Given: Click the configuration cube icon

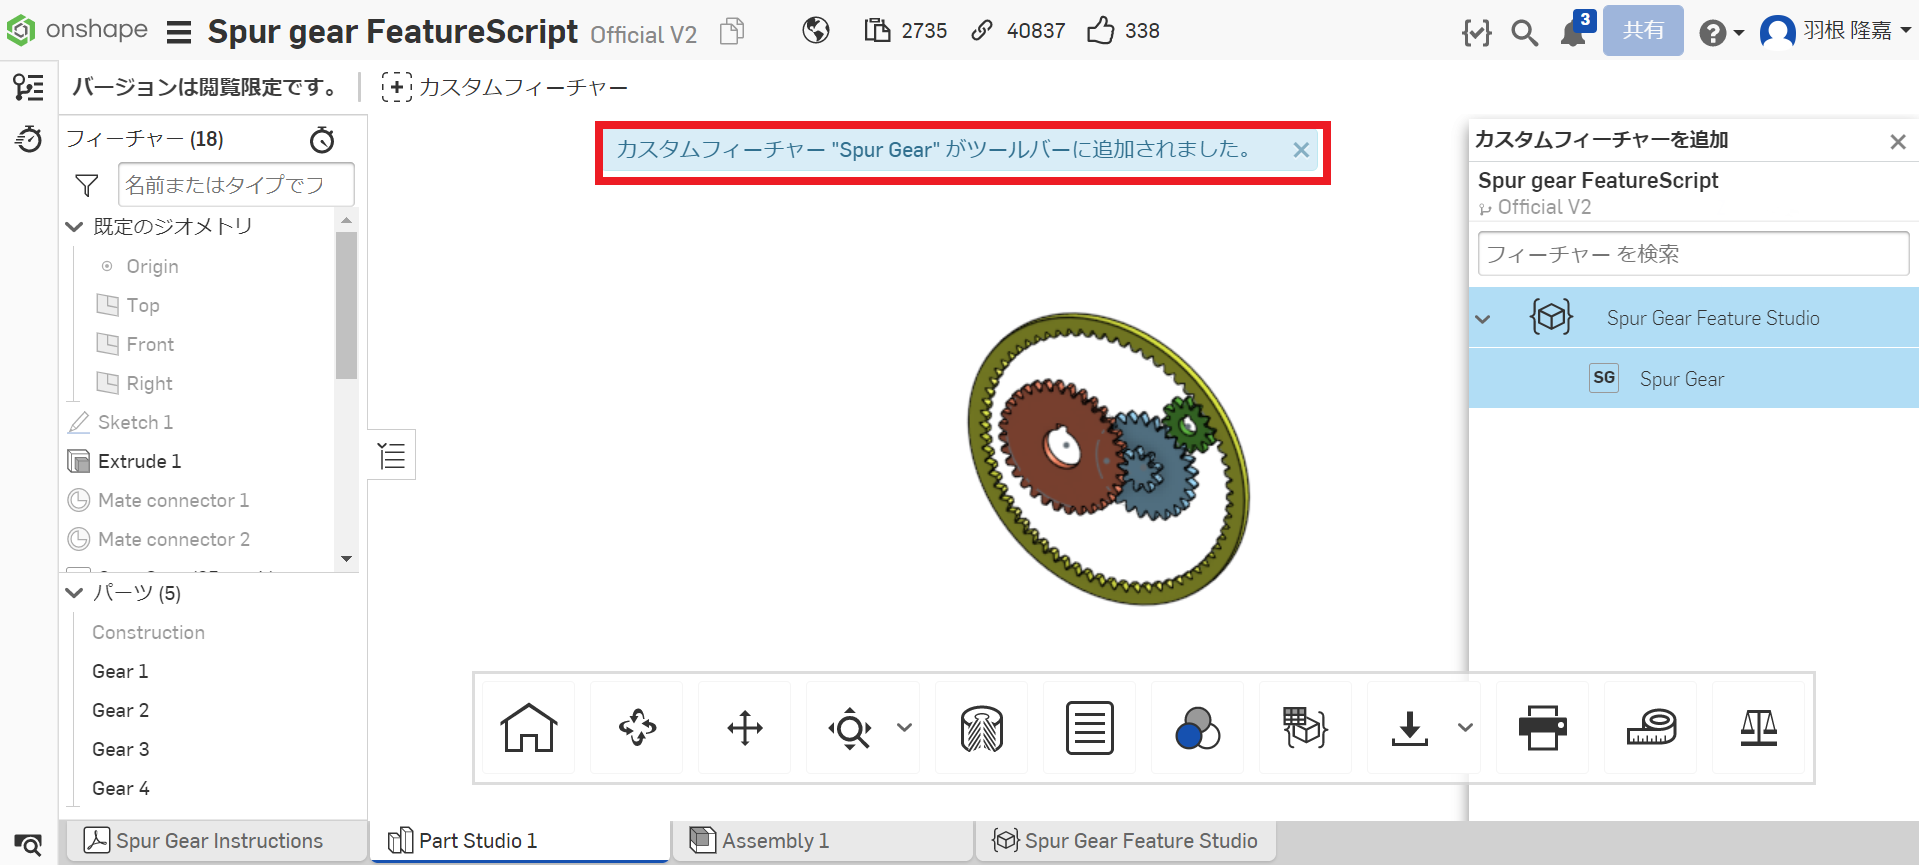Looking at the screenshot, I should (1305, 728).
